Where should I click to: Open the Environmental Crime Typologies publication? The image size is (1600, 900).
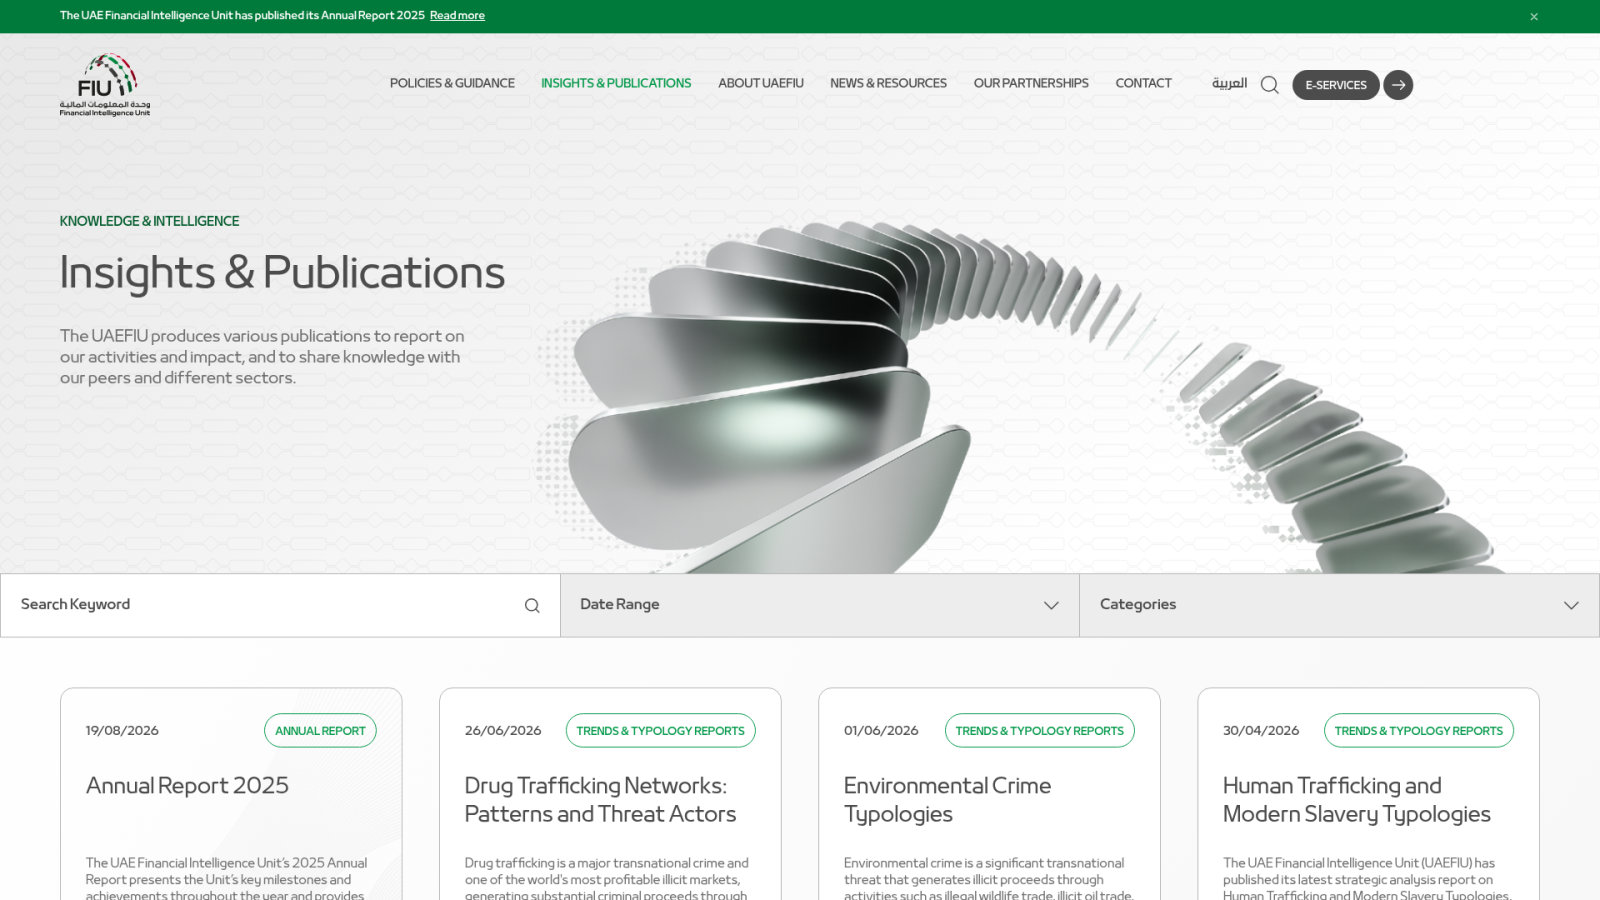point(947,800)
